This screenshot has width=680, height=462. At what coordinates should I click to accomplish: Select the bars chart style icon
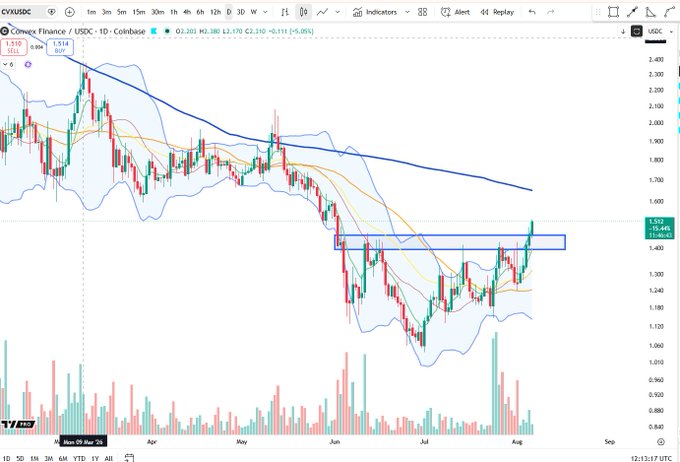285,12
